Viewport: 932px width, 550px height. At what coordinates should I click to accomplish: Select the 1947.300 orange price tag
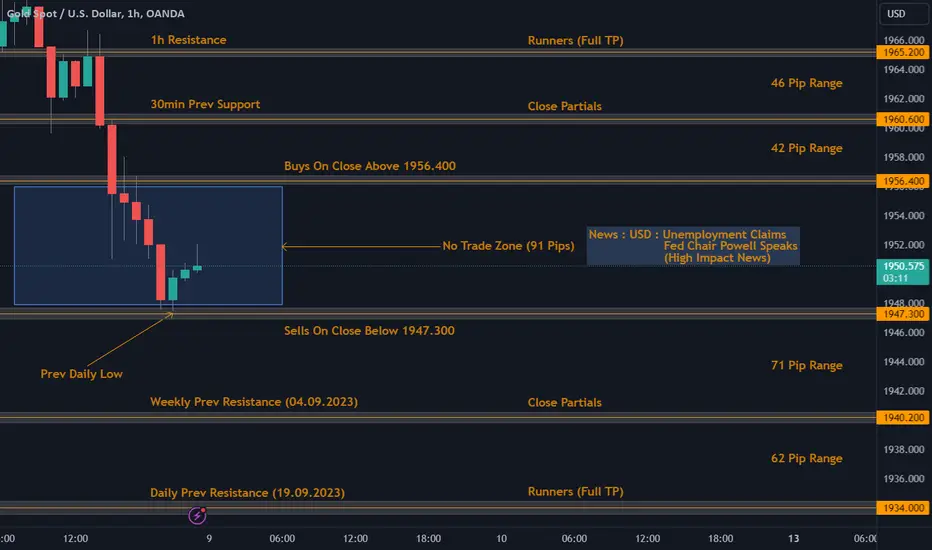903,314
